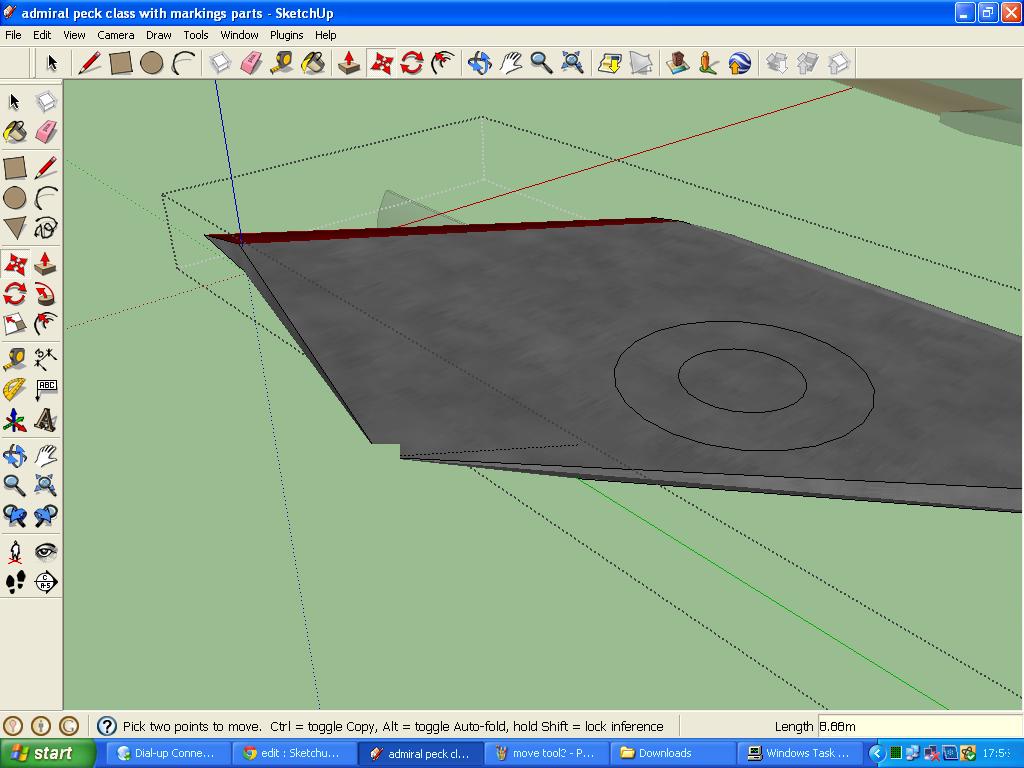
Task: Choose the Rectangle tool in top toolbar
Action: [121, 63]
